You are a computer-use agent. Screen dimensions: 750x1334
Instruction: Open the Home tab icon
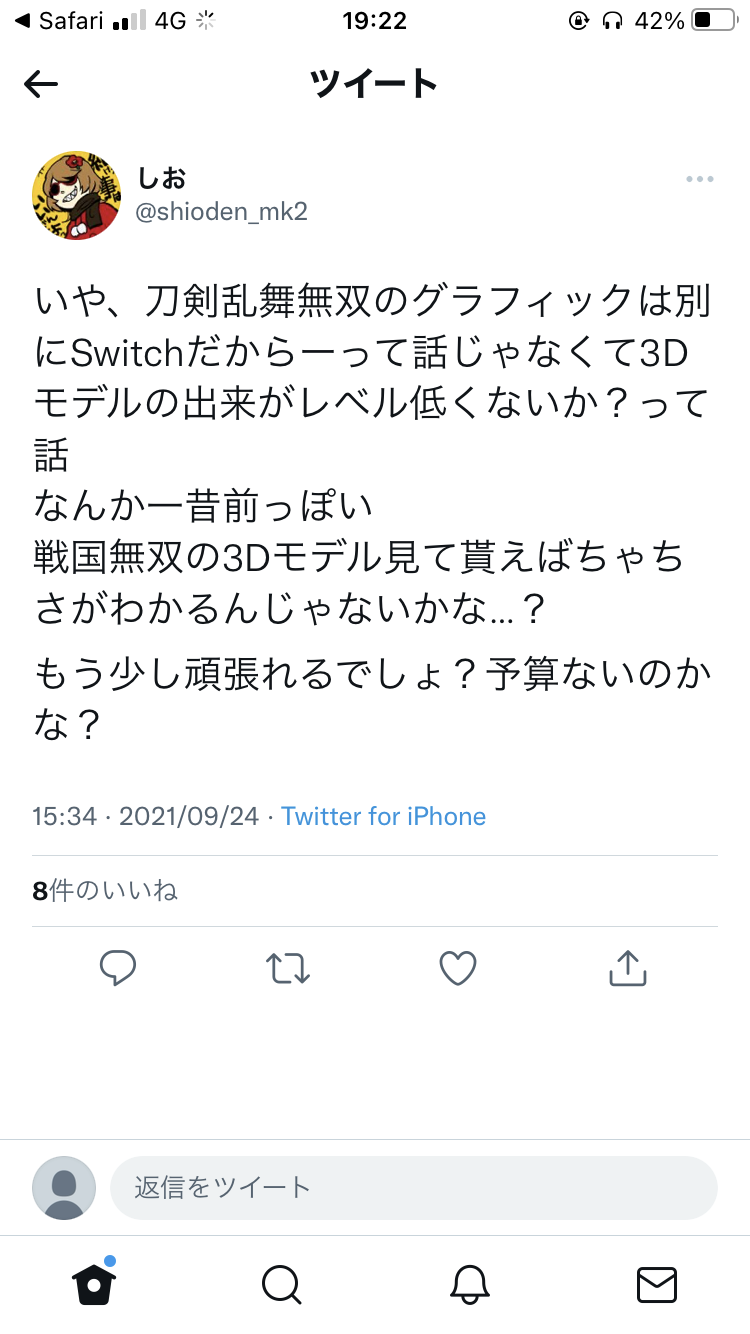(94, 1283)
